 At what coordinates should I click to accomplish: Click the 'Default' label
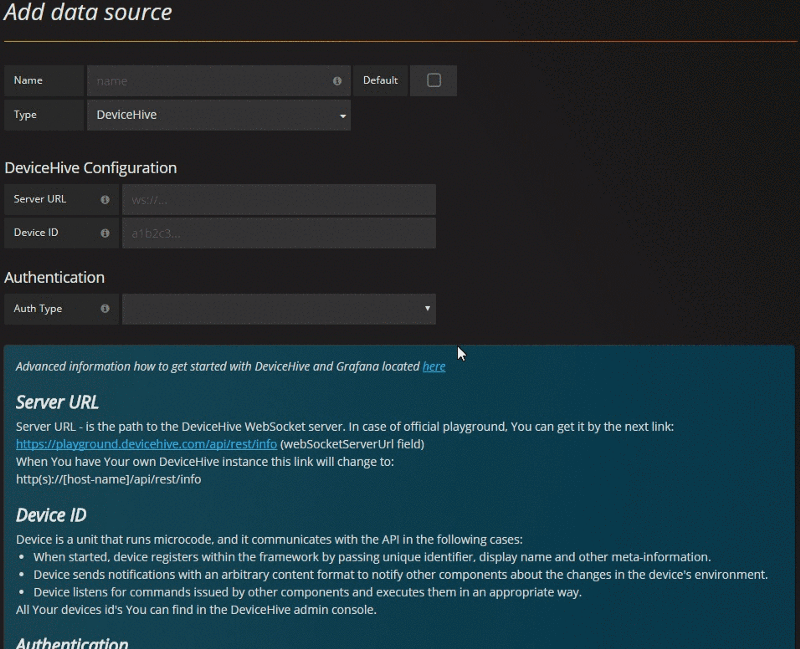pos(380,80)
